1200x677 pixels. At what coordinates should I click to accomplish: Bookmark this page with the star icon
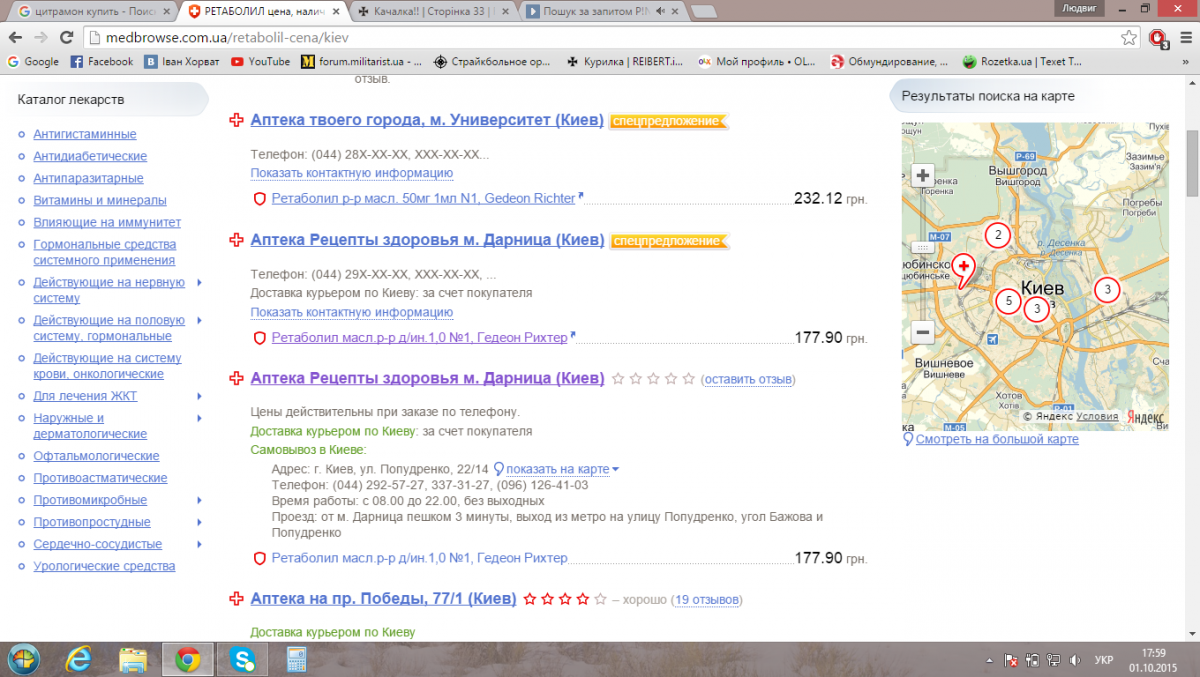coord(1129,37)
